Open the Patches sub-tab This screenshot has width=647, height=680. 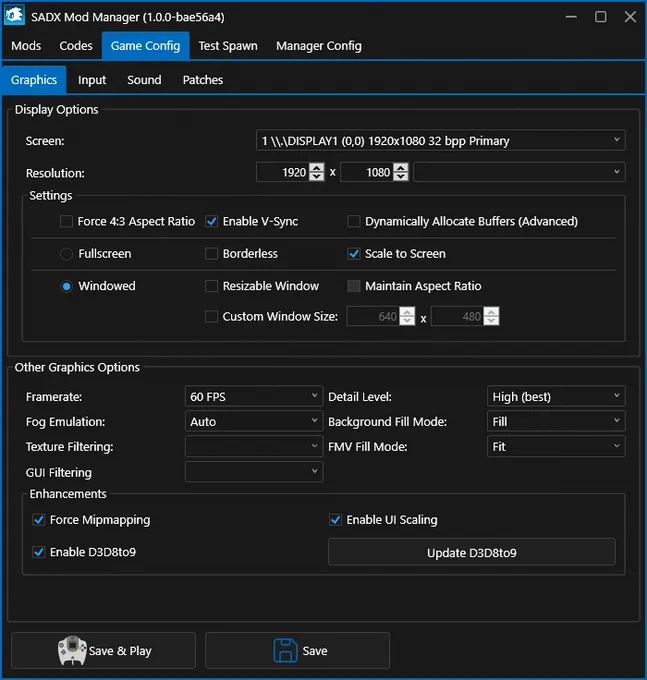(x=203, y=80)
